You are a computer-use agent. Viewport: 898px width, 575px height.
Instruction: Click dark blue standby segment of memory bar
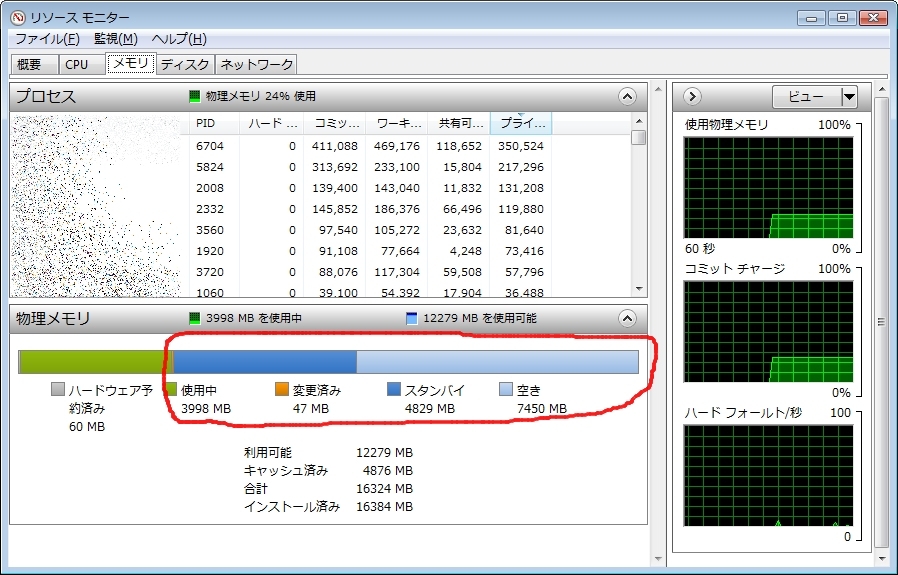pos(265,362)
